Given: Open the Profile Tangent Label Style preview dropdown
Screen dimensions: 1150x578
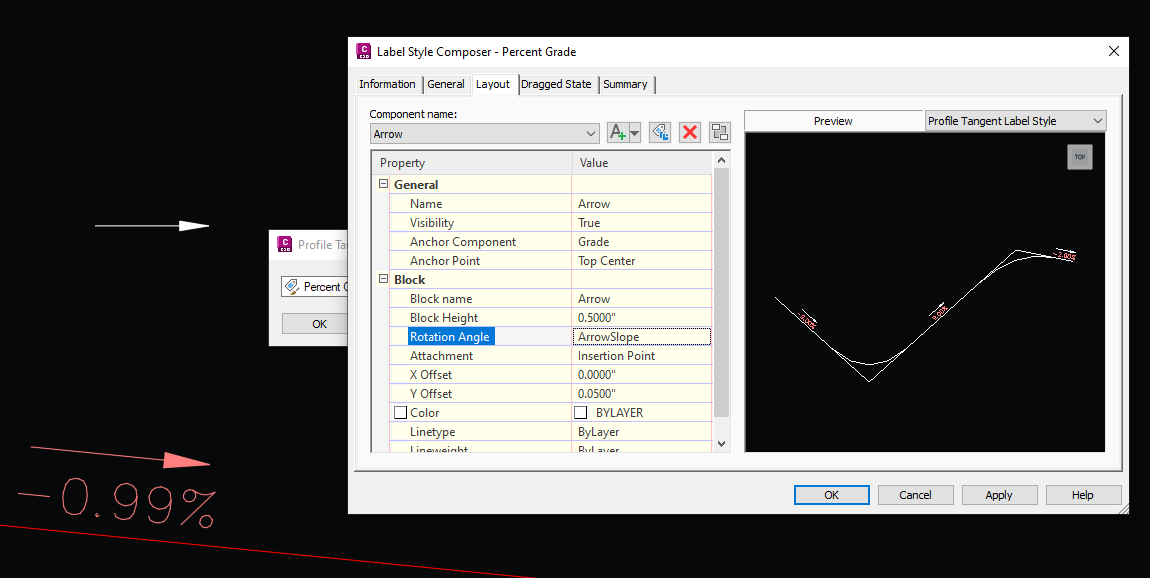Looking at the screenshot, I should [x=1096, y=120].
